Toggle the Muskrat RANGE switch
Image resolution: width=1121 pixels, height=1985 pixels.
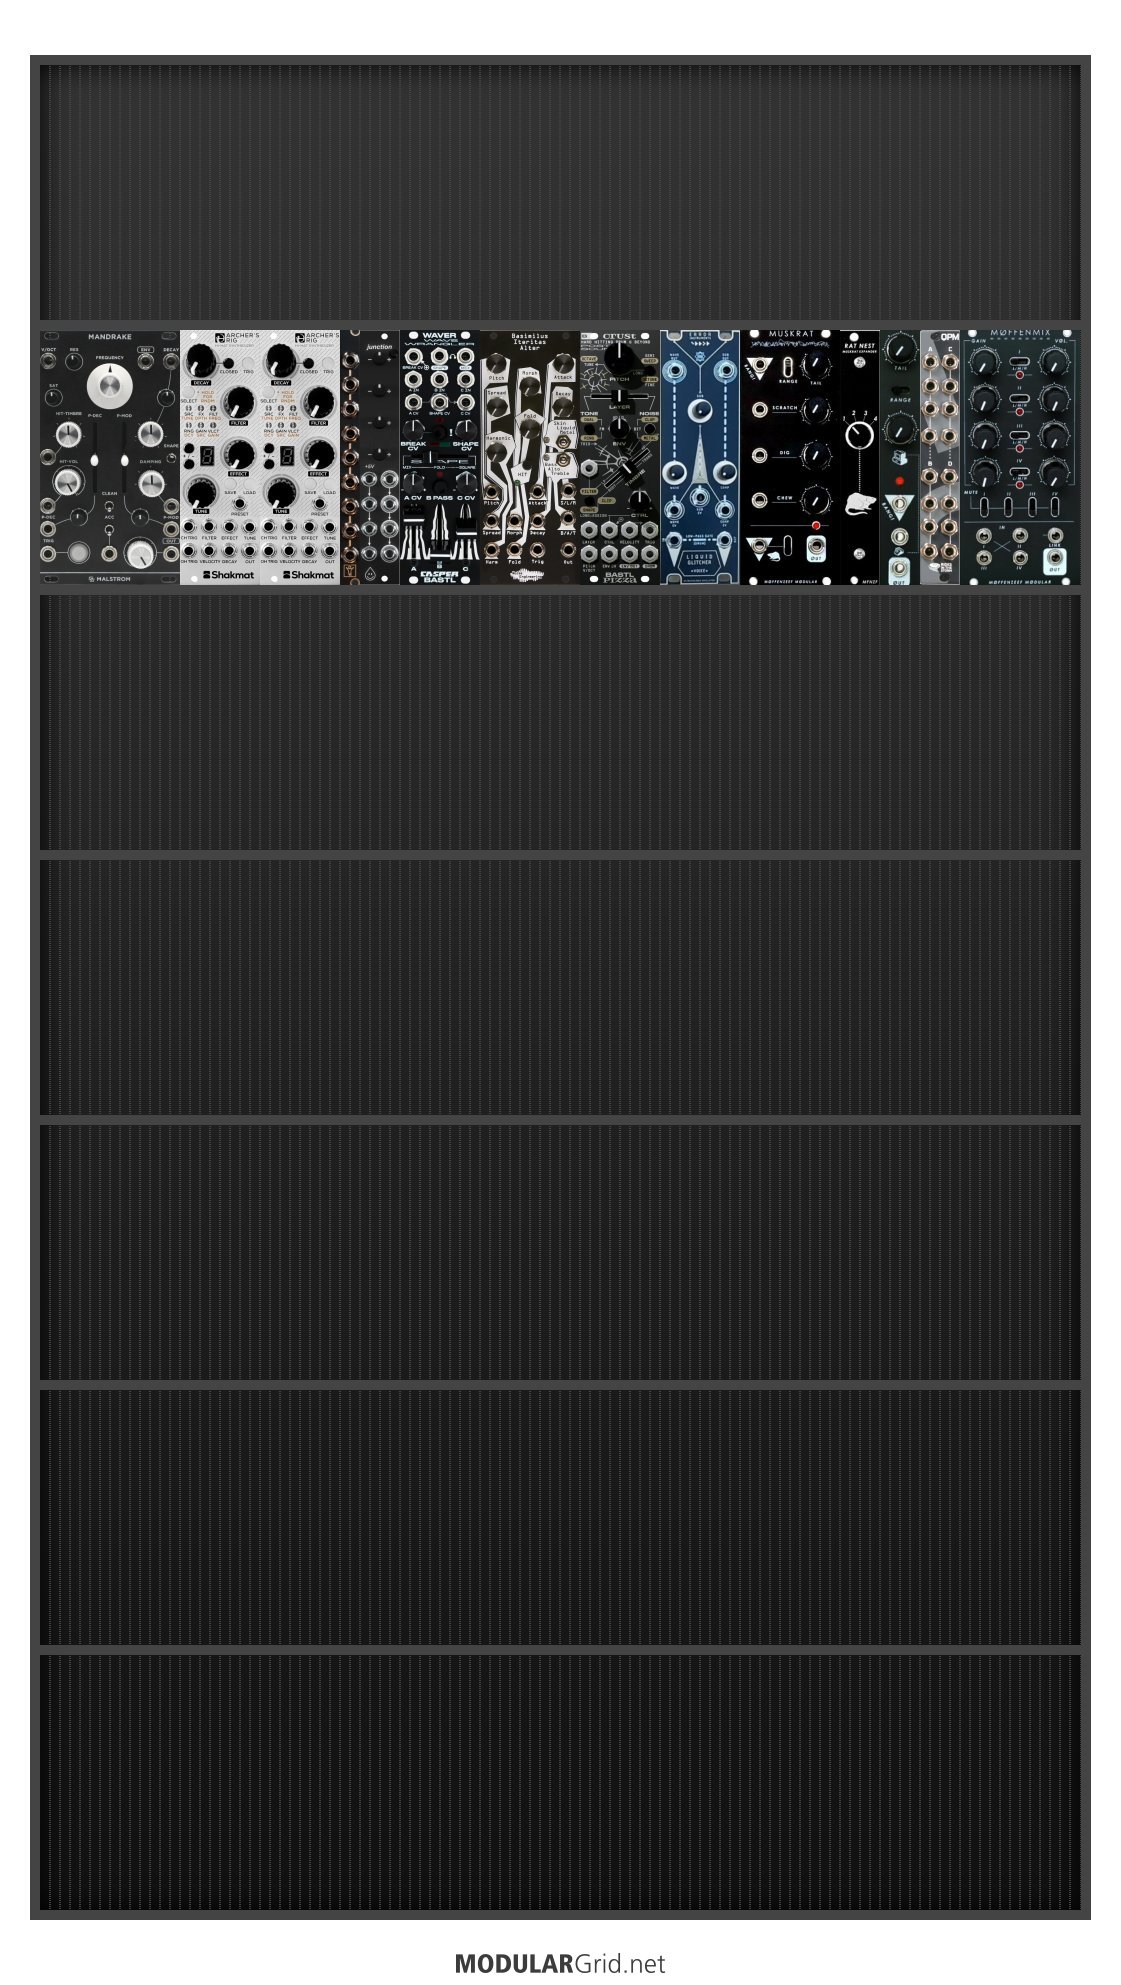(x=788, y=366)
